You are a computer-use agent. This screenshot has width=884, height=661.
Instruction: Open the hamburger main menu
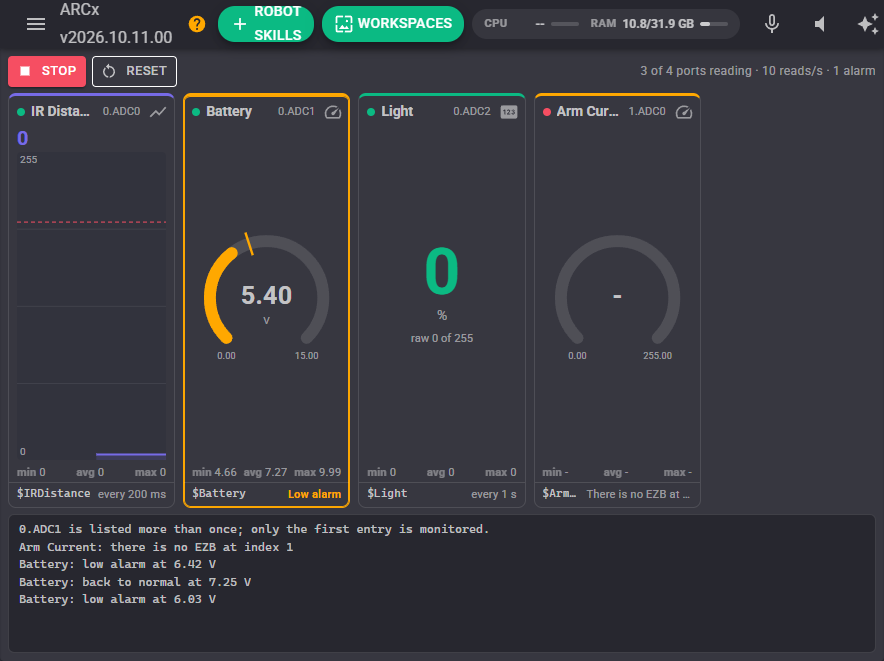(36, 24)
